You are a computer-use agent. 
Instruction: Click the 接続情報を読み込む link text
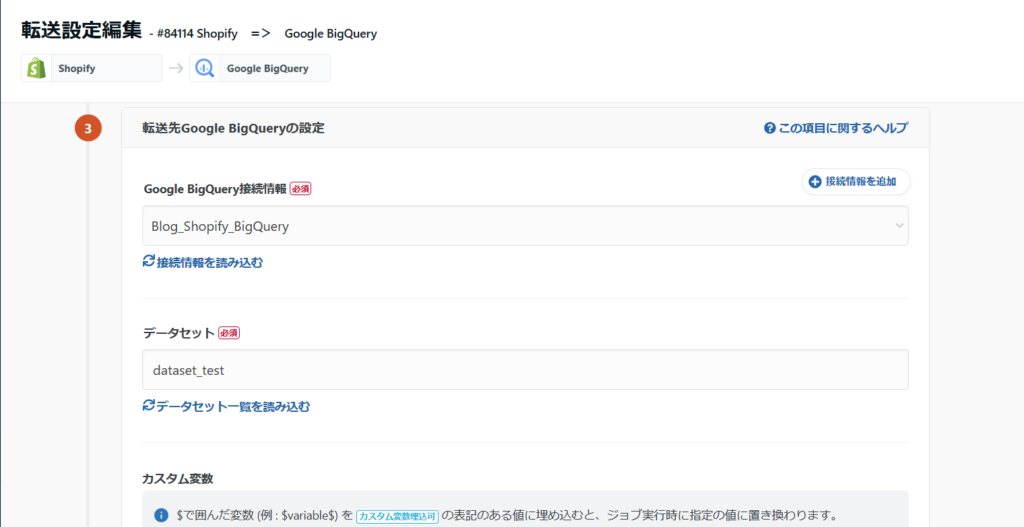pyautogui.click(x=209, y=262)
